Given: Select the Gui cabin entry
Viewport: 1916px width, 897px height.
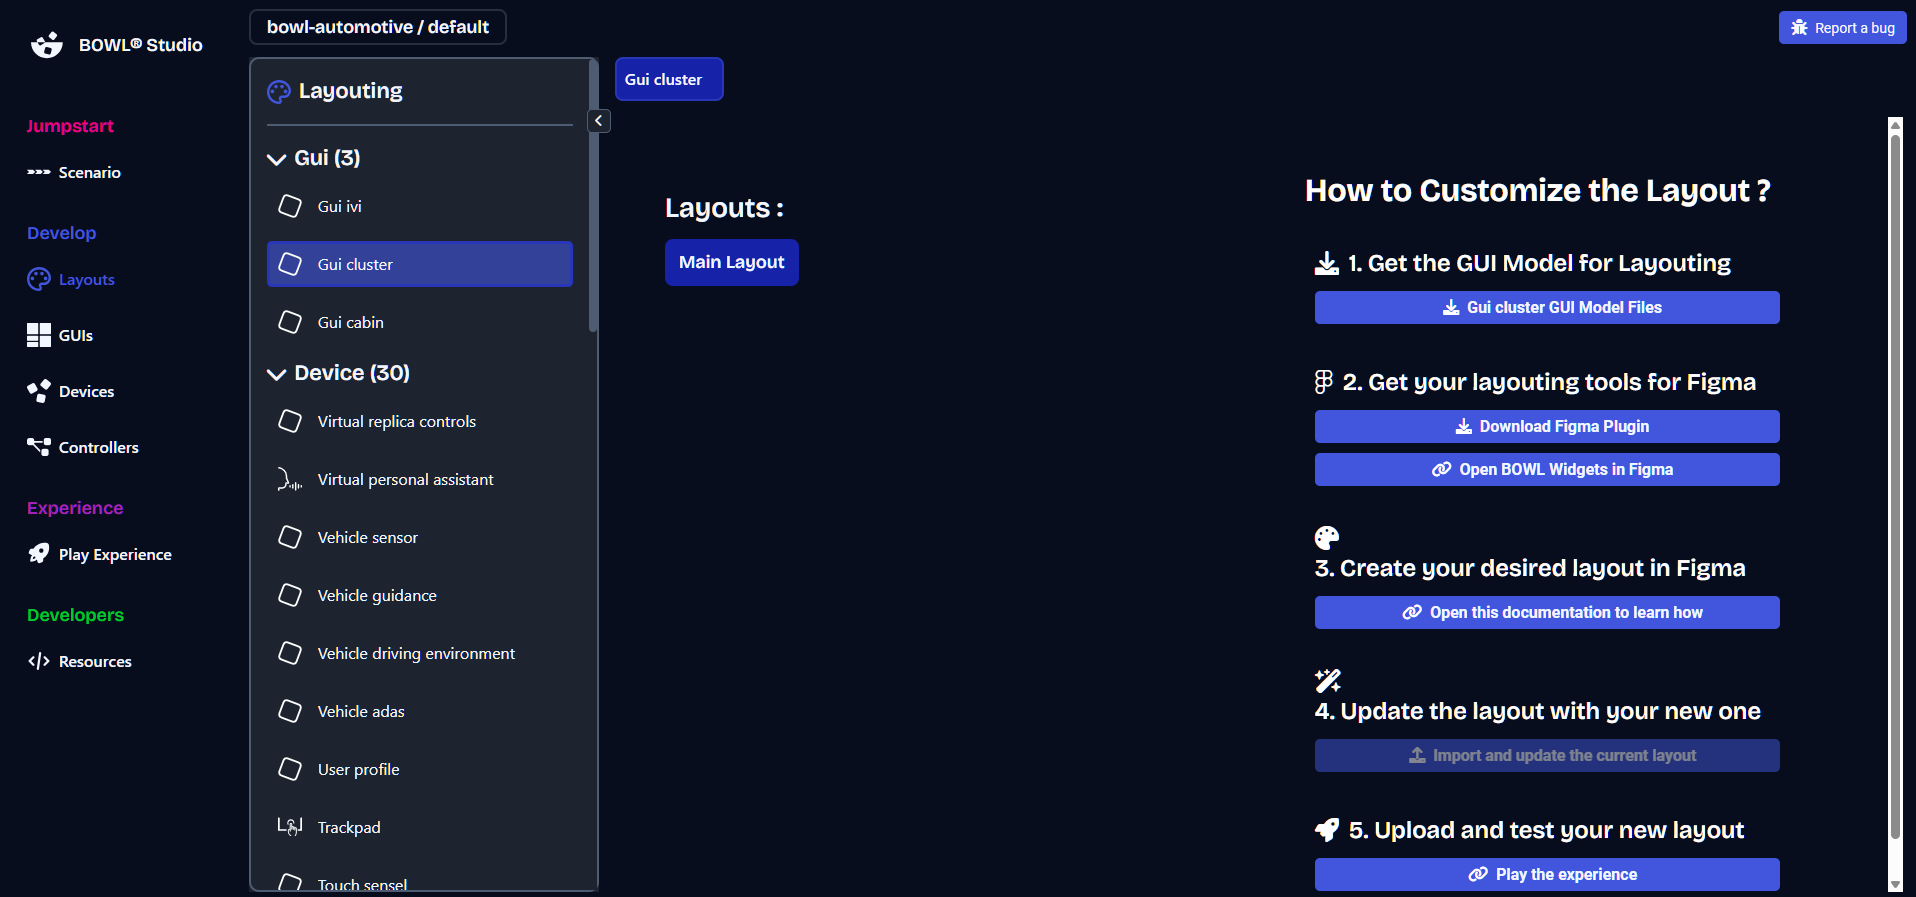Looking at the screenshot, I should (x=420, y=322).
